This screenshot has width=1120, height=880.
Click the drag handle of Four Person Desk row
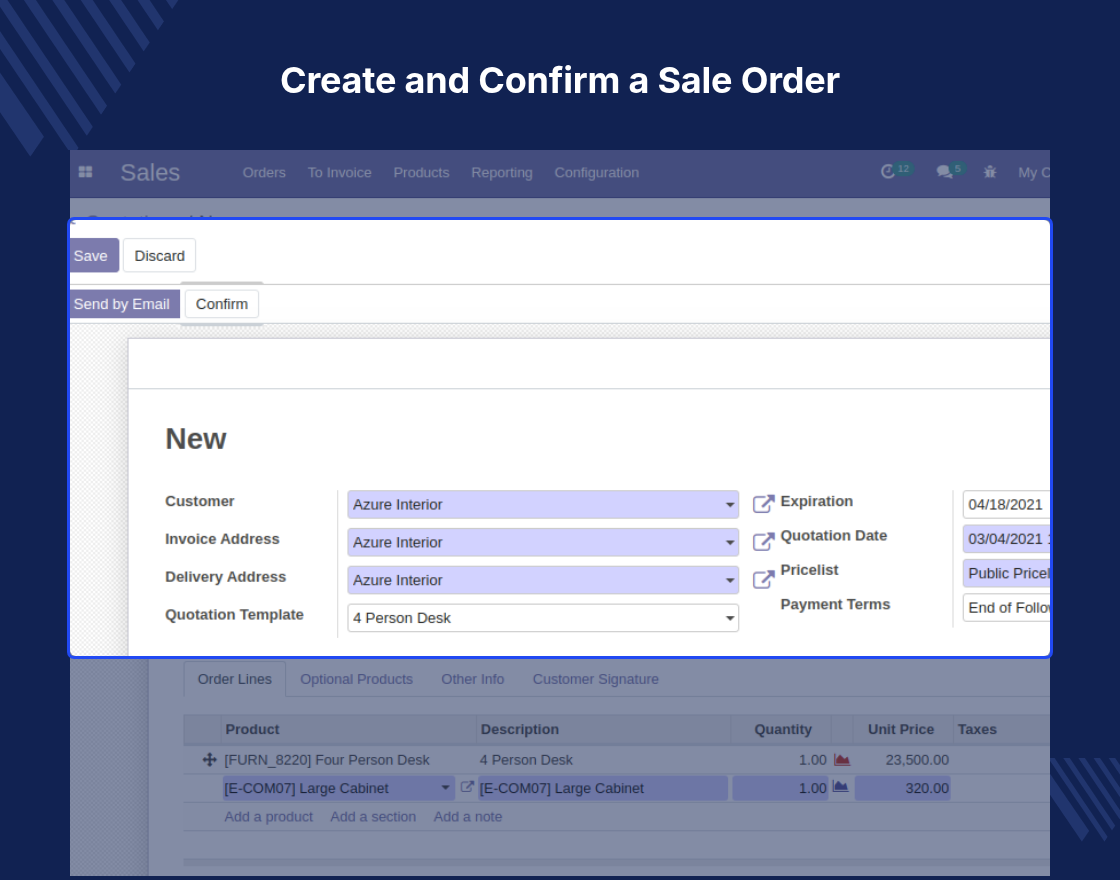pos(209,760)
